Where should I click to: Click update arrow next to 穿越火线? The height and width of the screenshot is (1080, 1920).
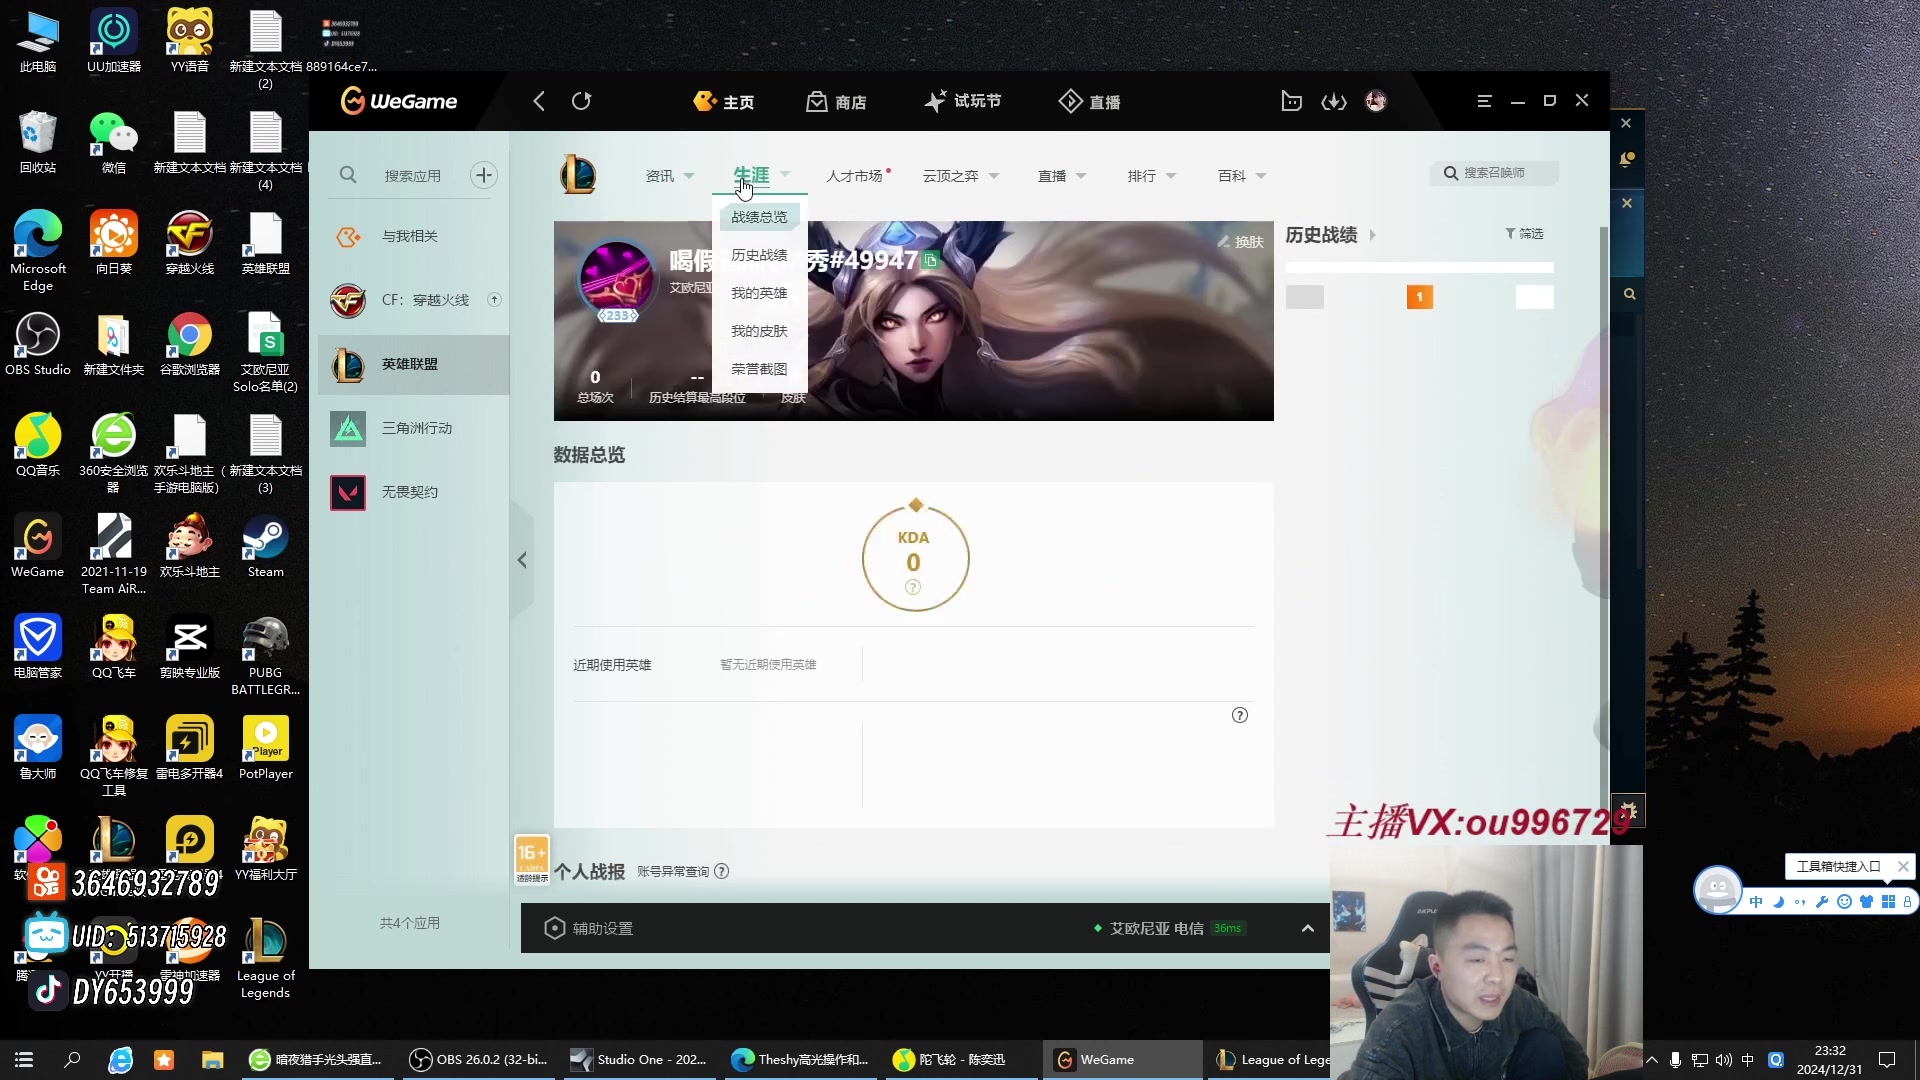(494, 300)
